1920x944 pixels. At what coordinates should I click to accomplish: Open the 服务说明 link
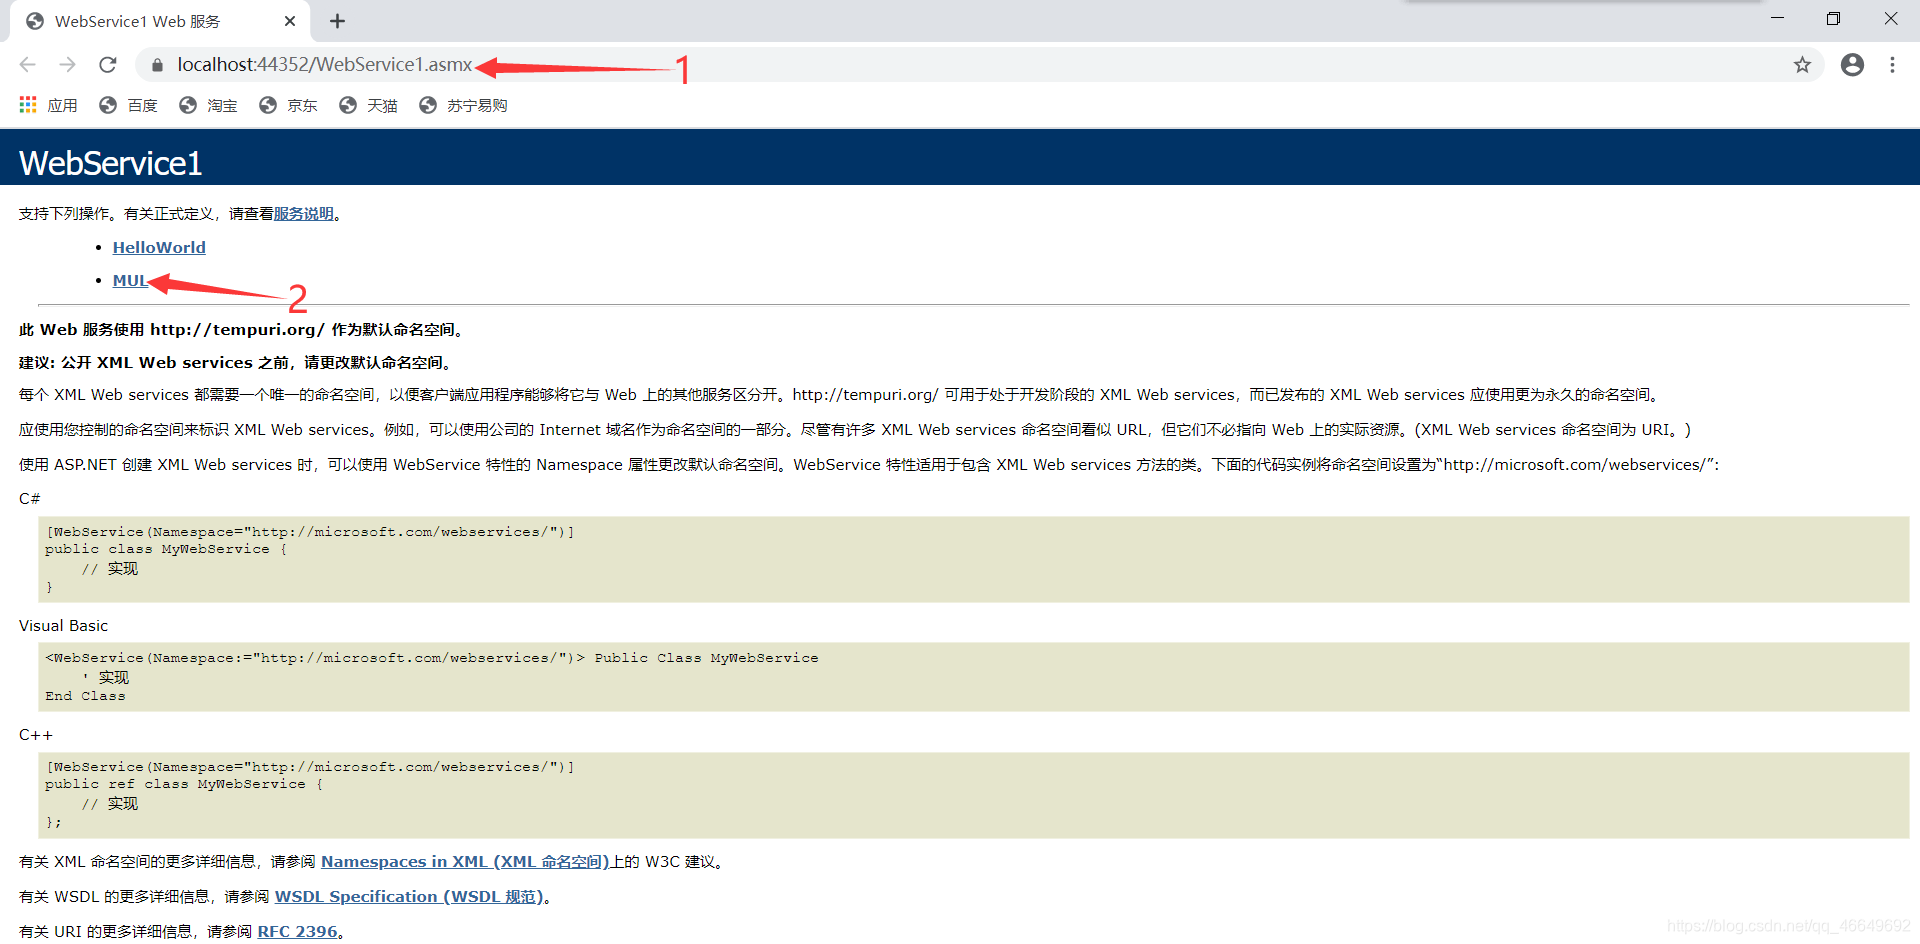[x=304, y=214]
